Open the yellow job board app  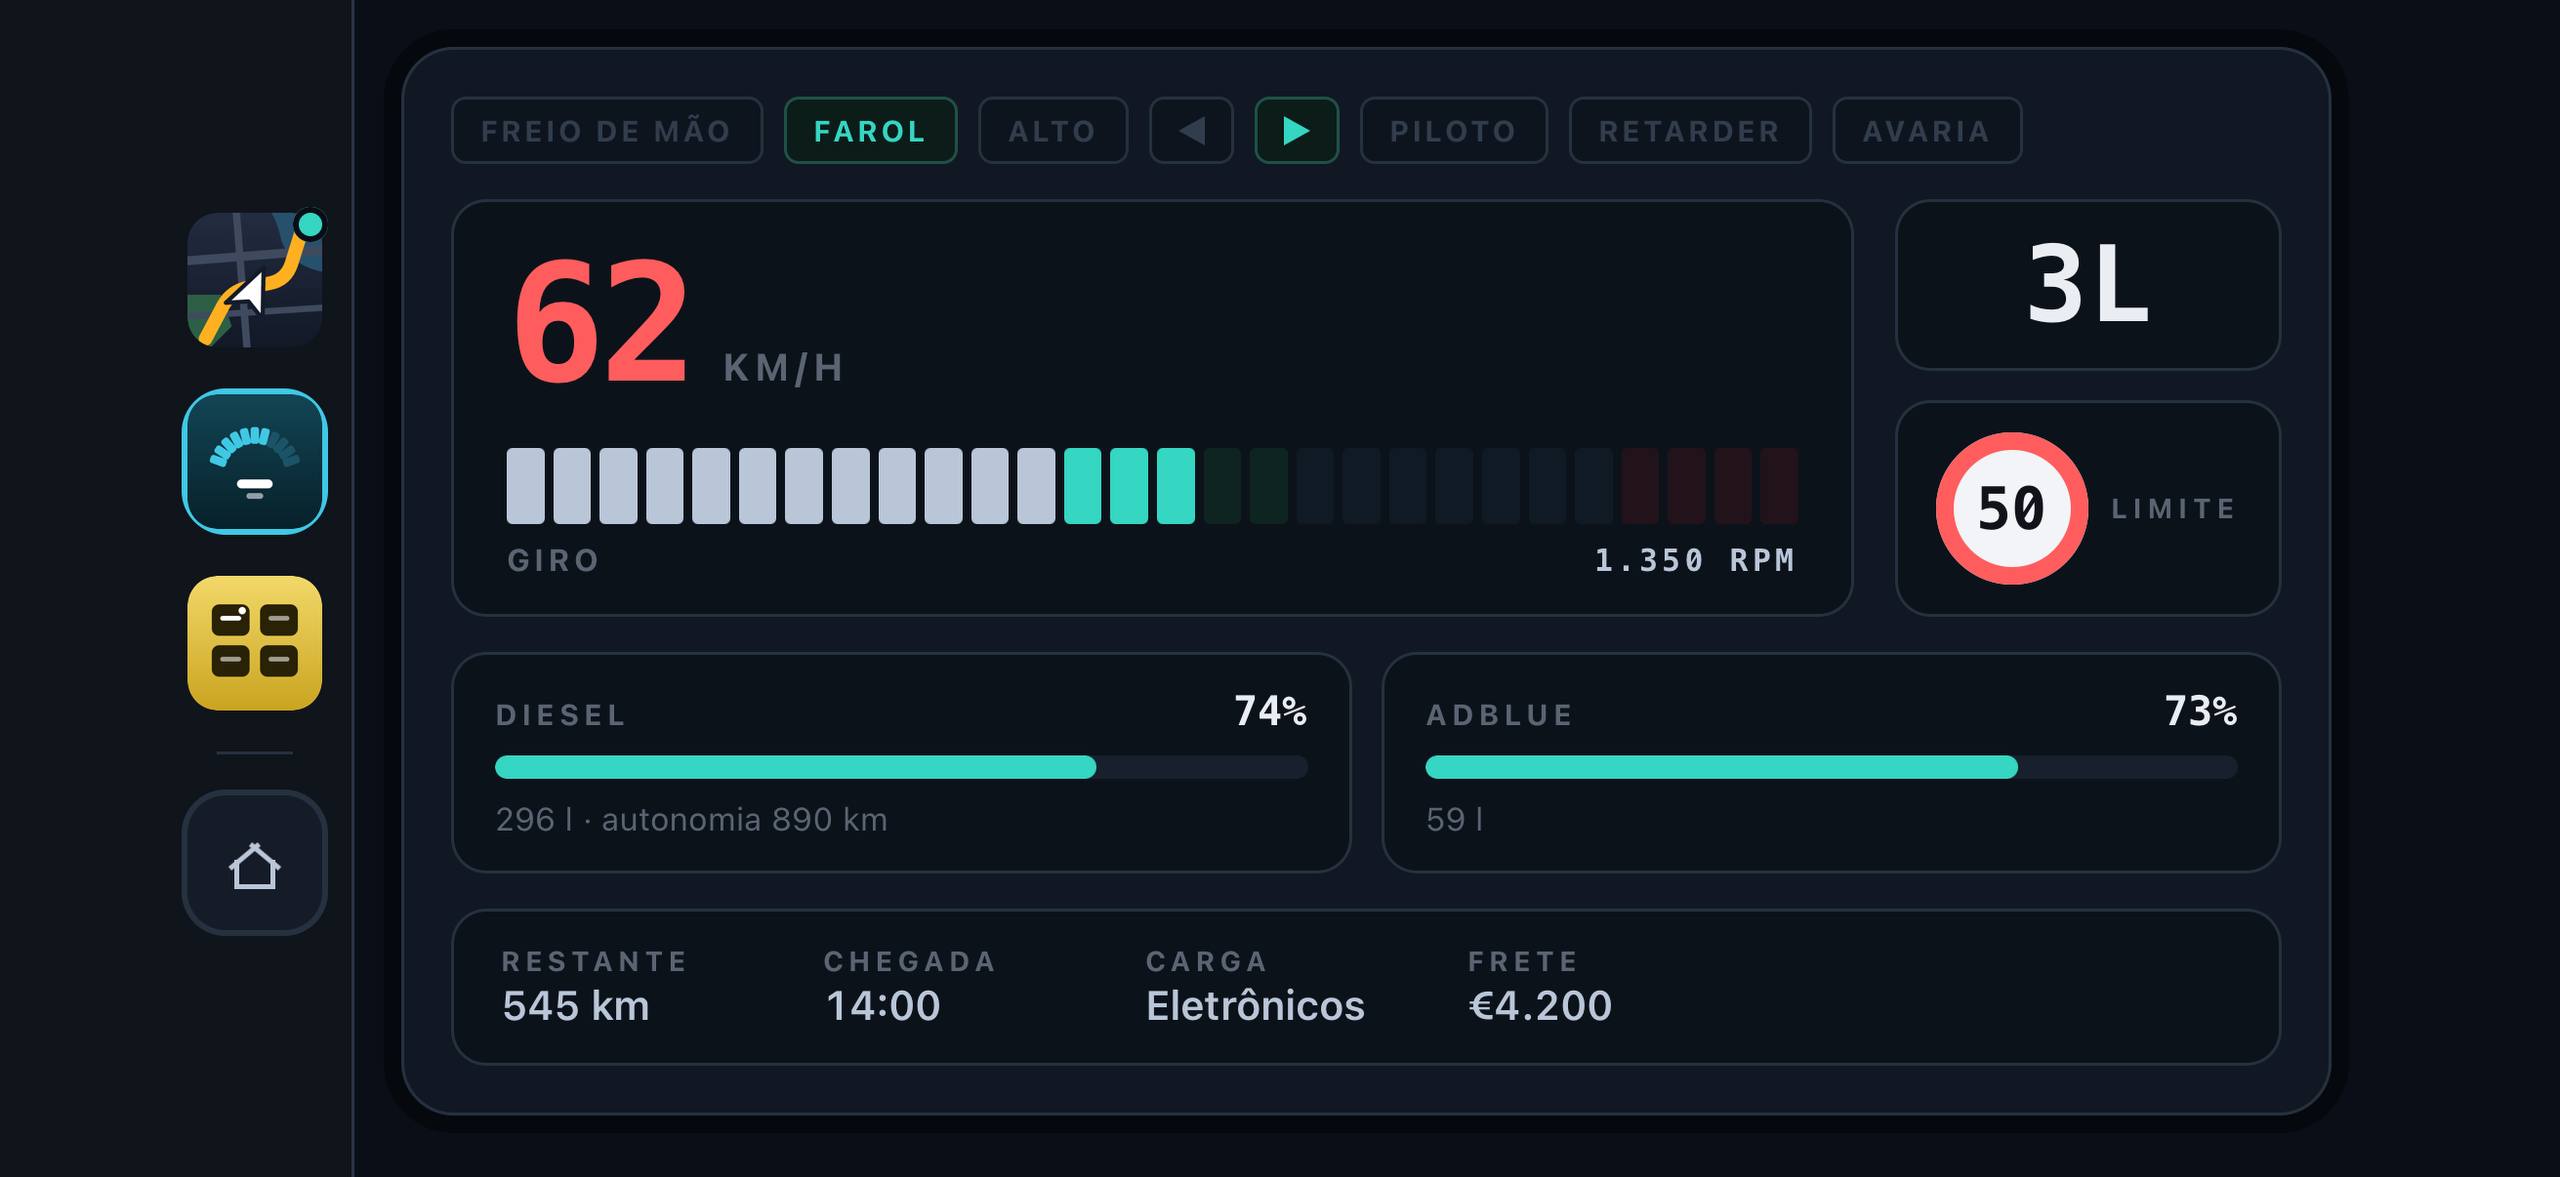pos(254,643)
